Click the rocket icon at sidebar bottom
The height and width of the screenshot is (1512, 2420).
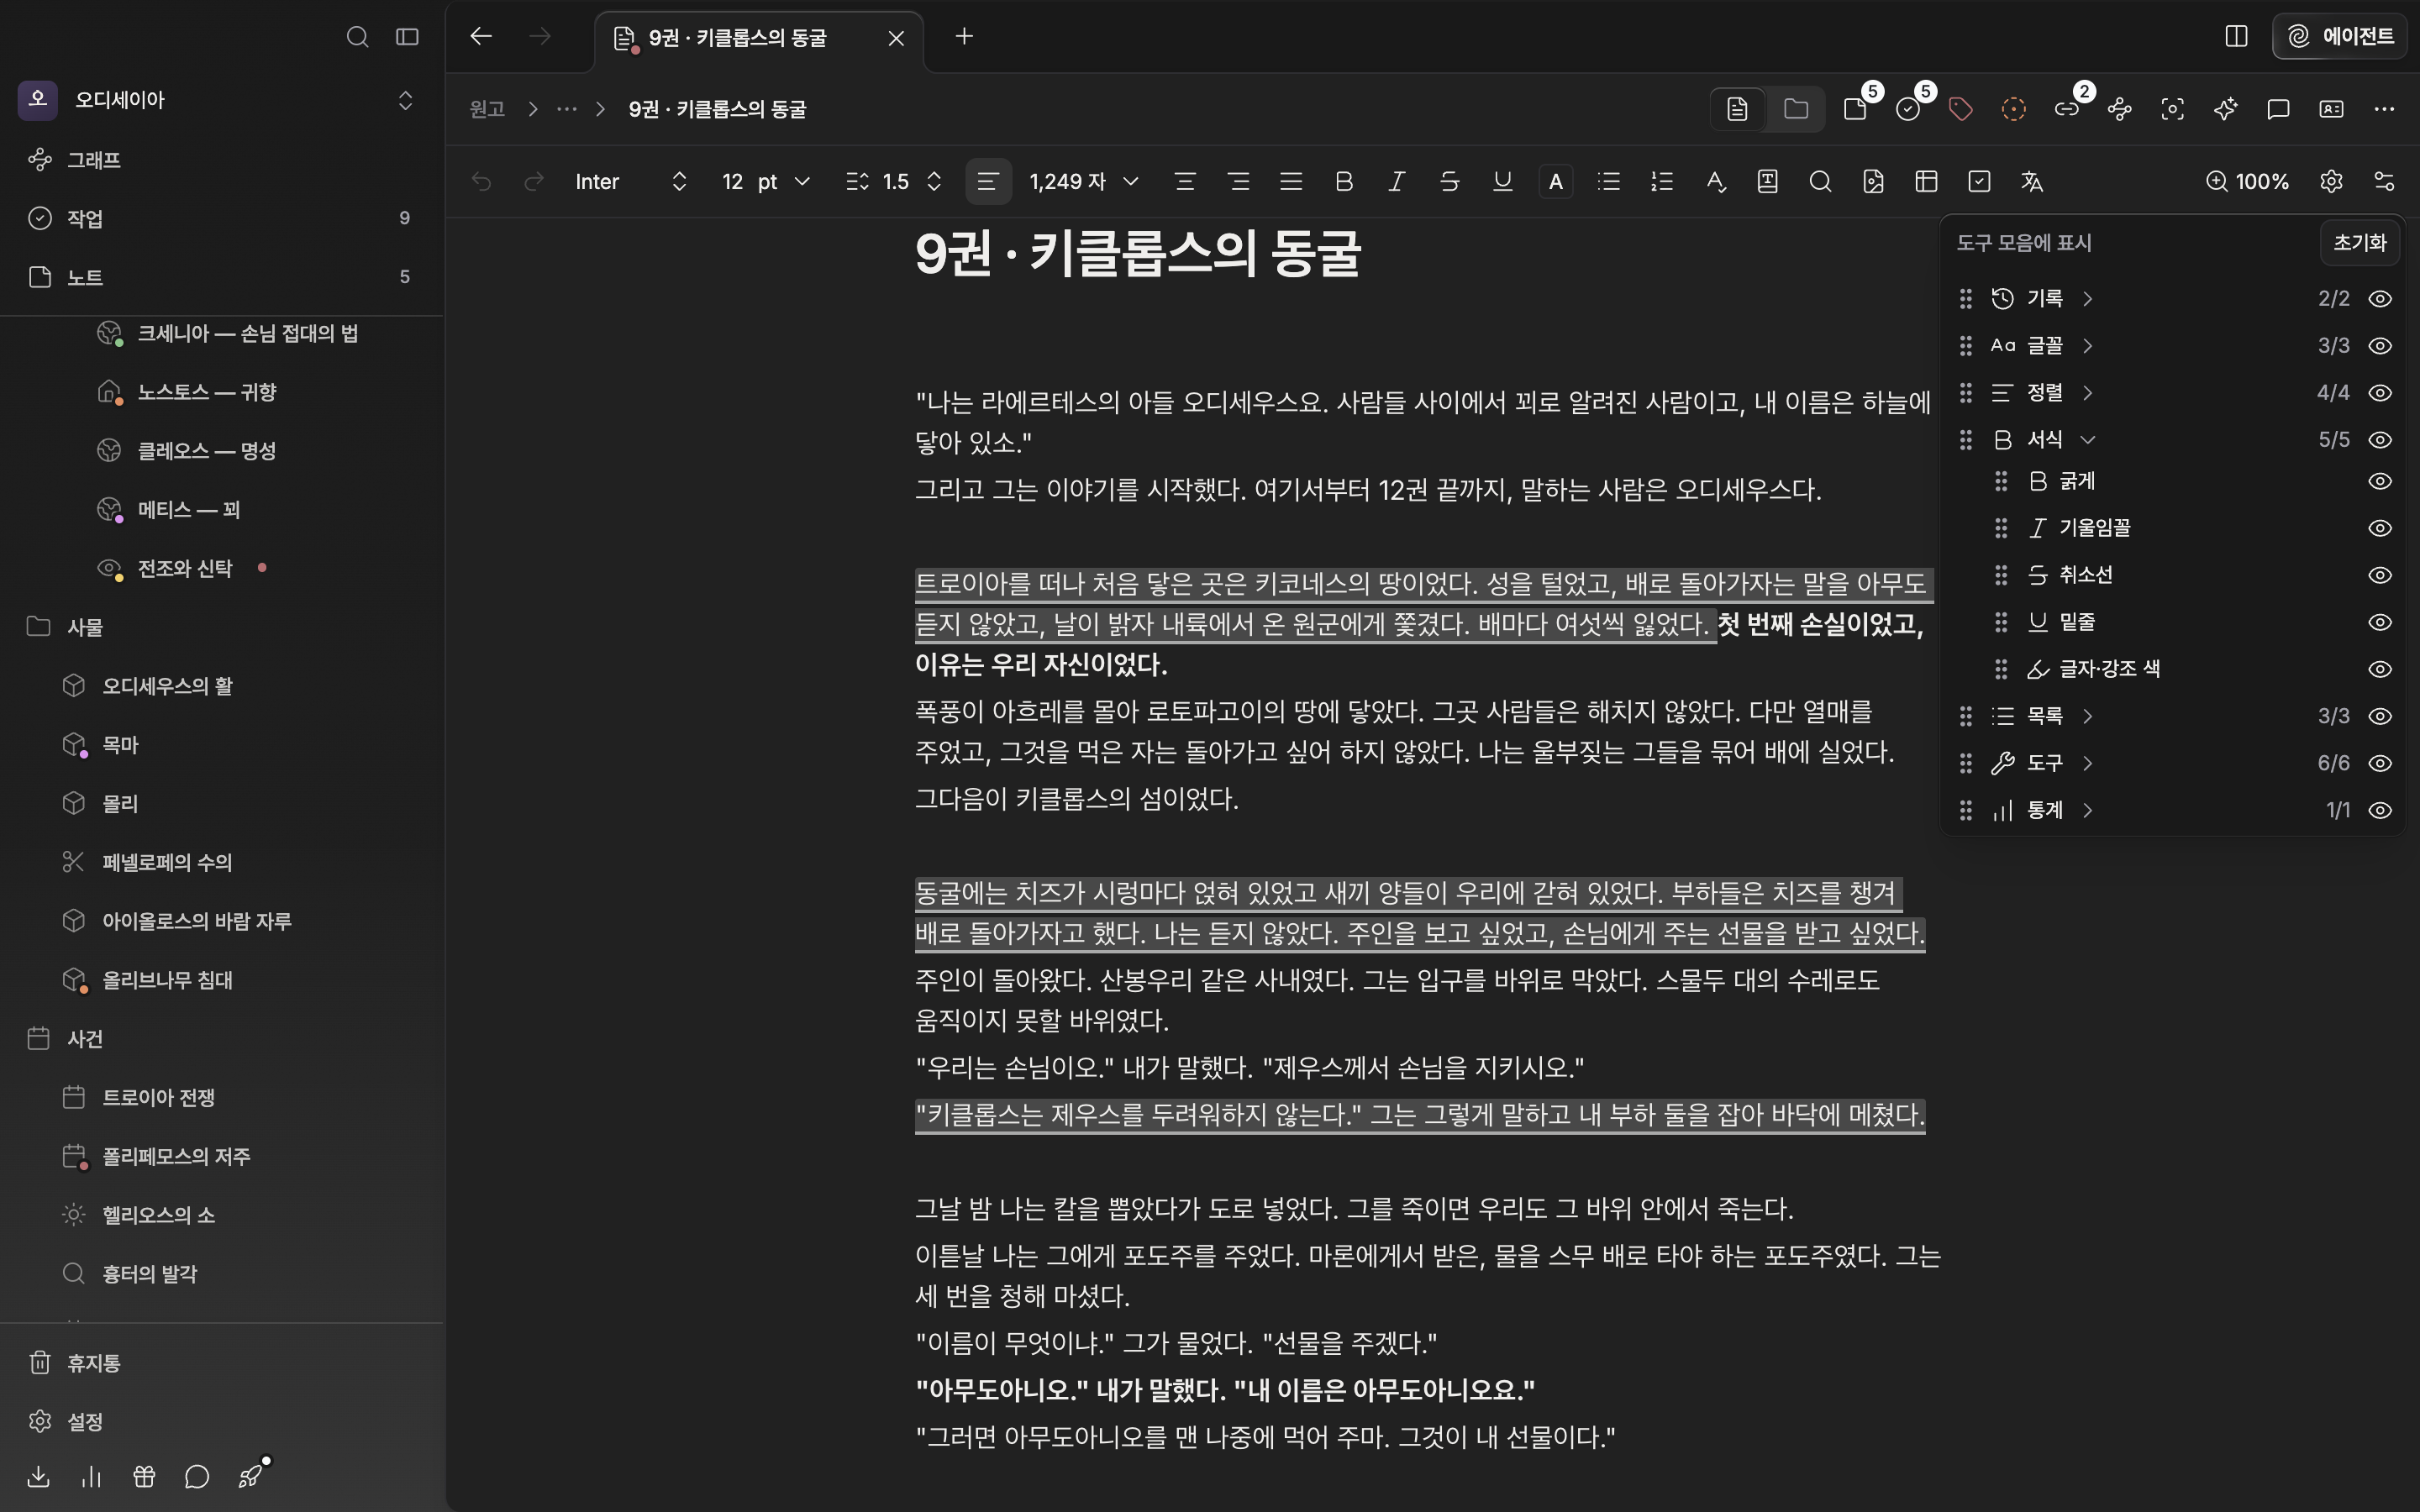click(250, 1477)
